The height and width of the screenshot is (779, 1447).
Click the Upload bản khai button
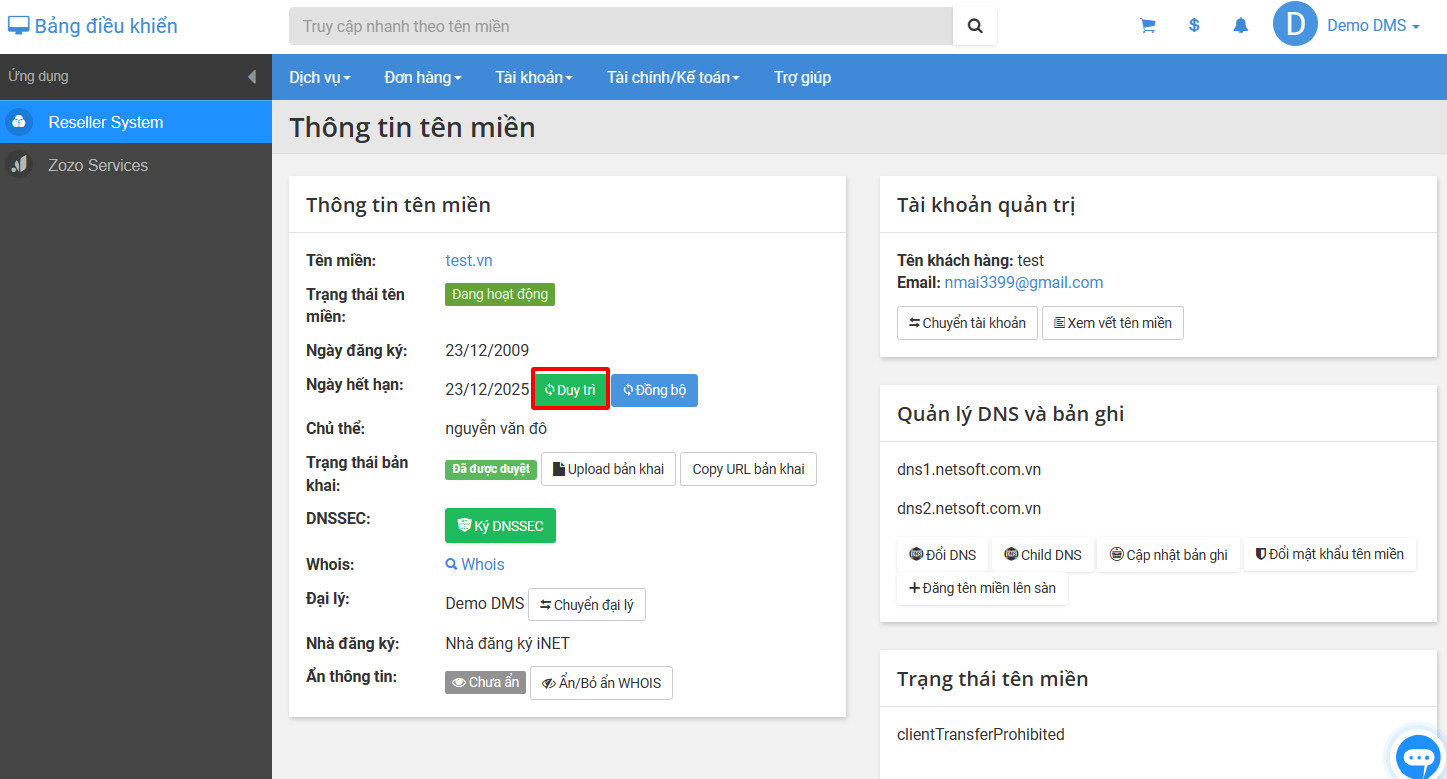(608, 469)
